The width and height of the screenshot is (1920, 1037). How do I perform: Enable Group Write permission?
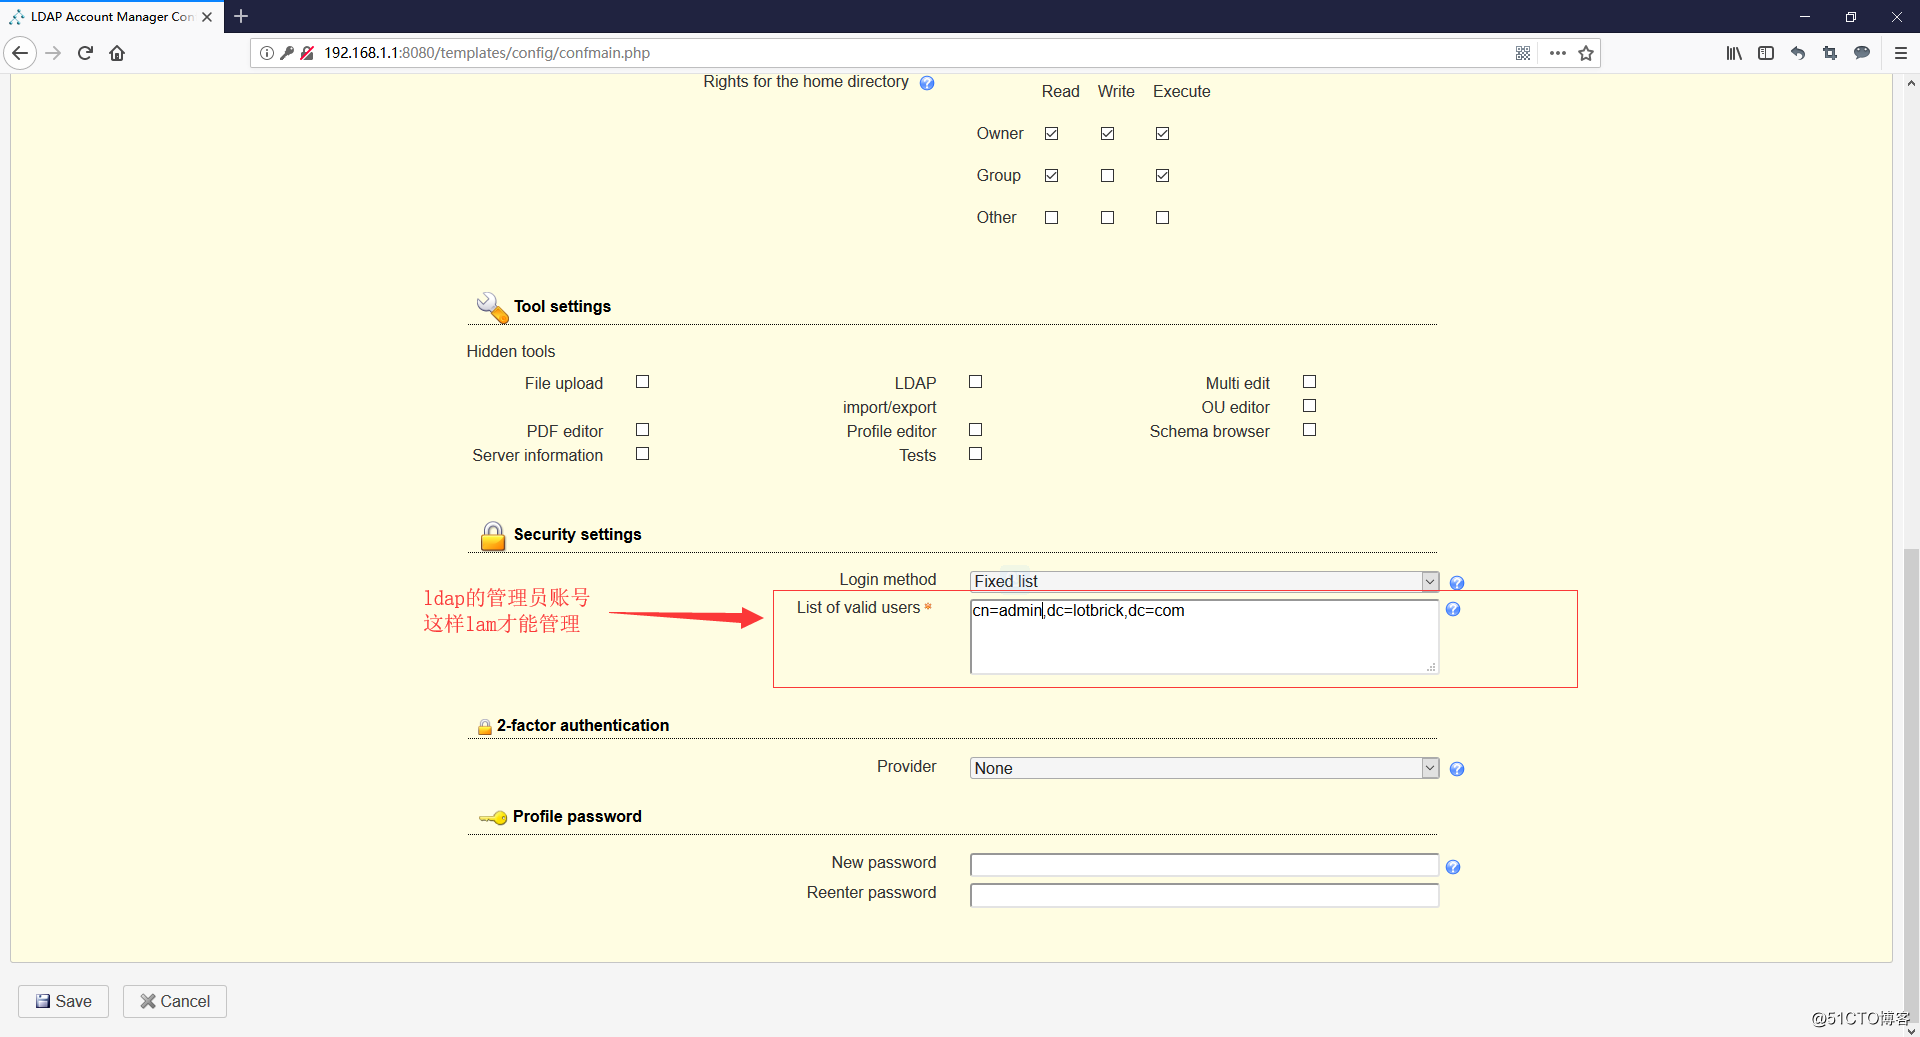[1107, 175]
